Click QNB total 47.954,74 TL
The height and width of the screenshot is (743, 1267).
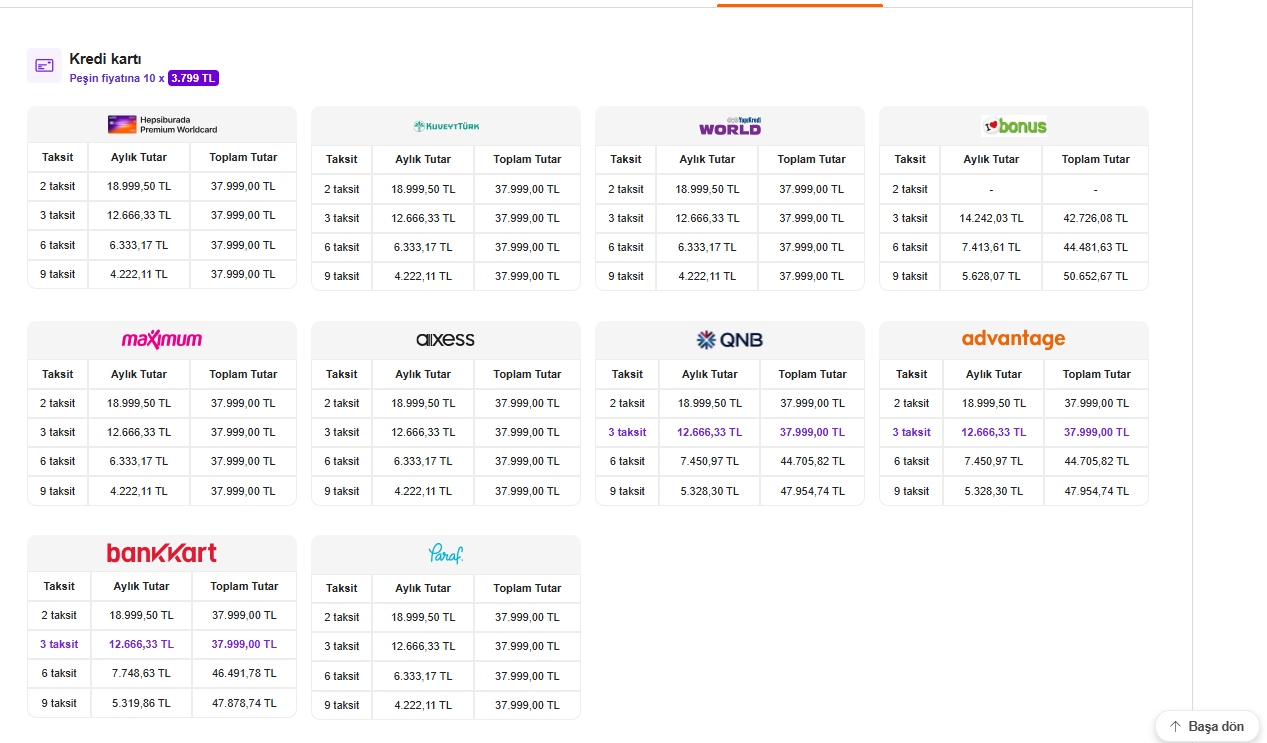[812, 491]
